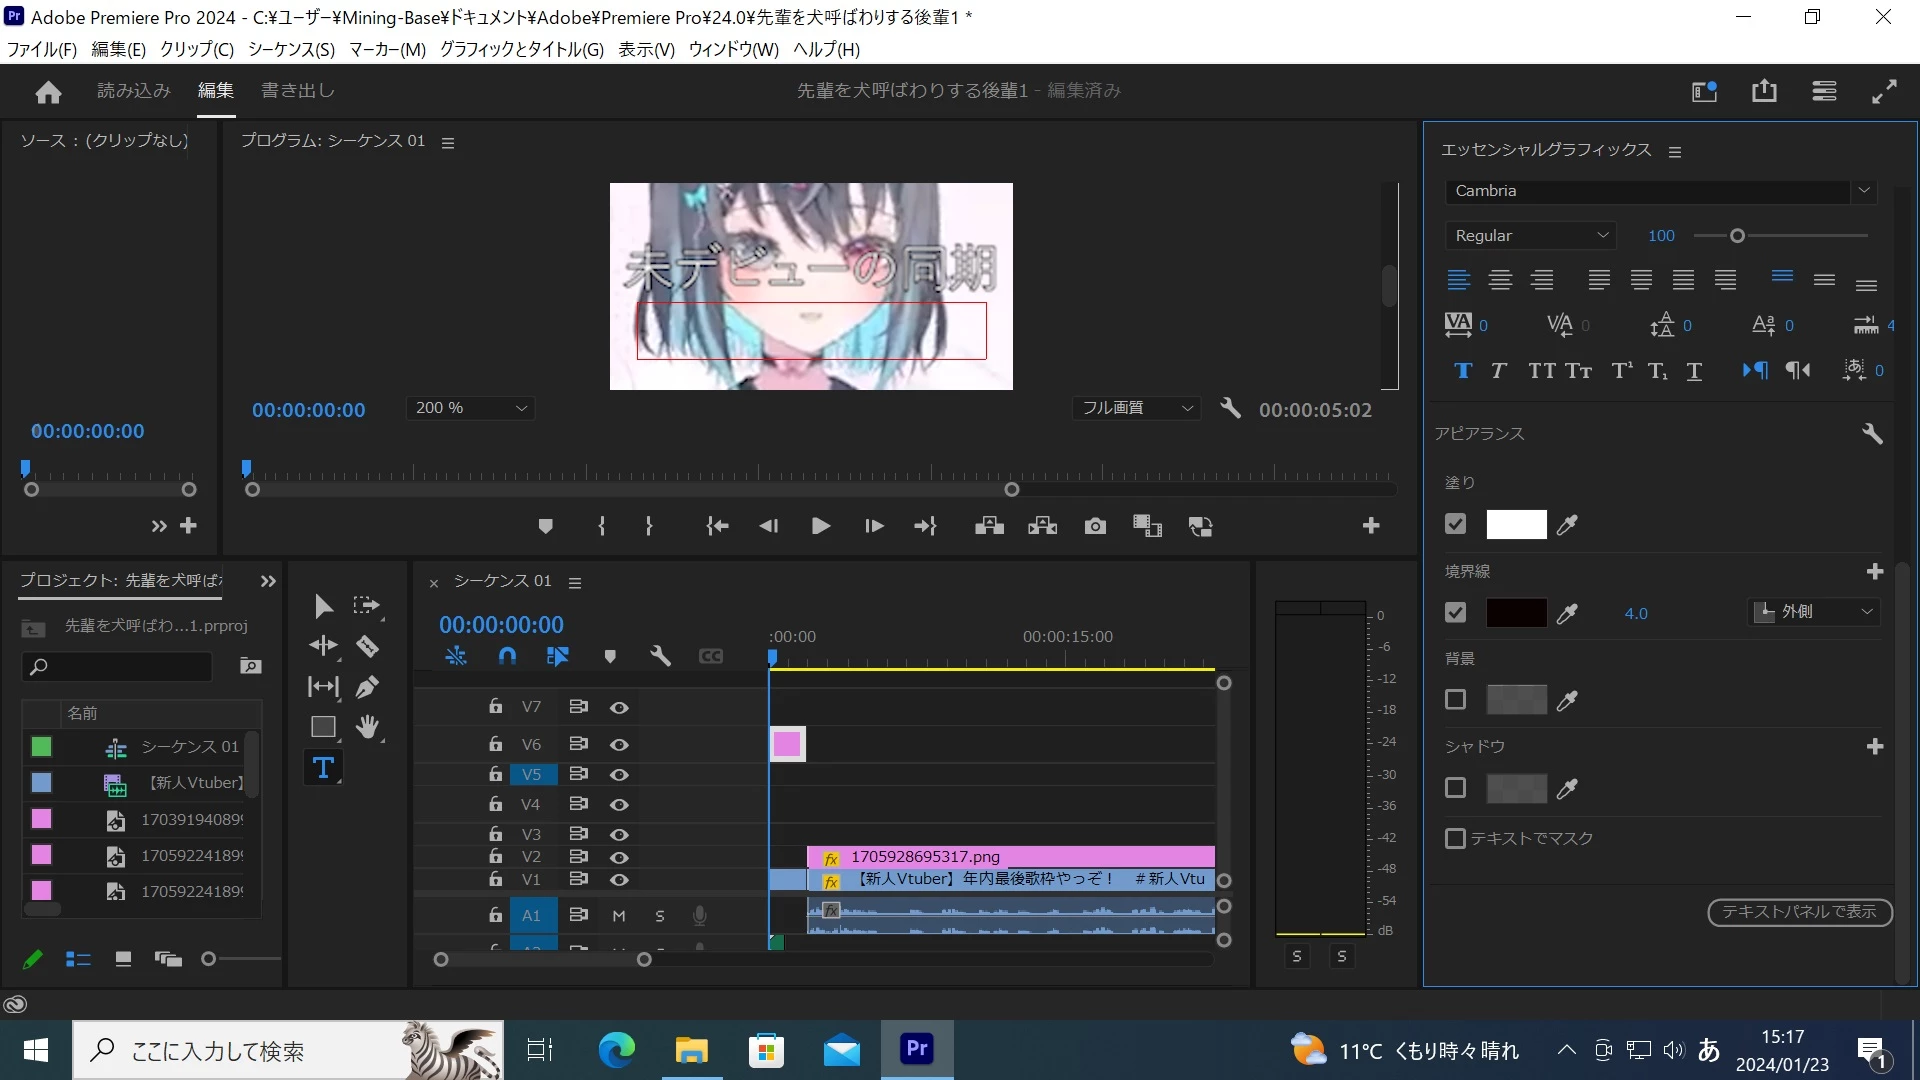Image resolution: width=1920 pixels, height=1080 pixels.
Task: Select the Pen tool in the toolbox
Action: click(x=367, y=687)
